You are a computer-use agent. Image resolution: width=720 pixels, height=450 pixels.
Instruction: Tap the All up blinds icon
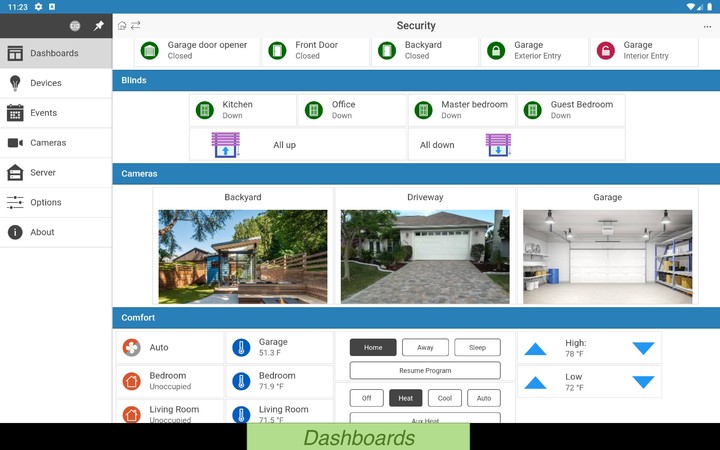(x=226, y=145)
